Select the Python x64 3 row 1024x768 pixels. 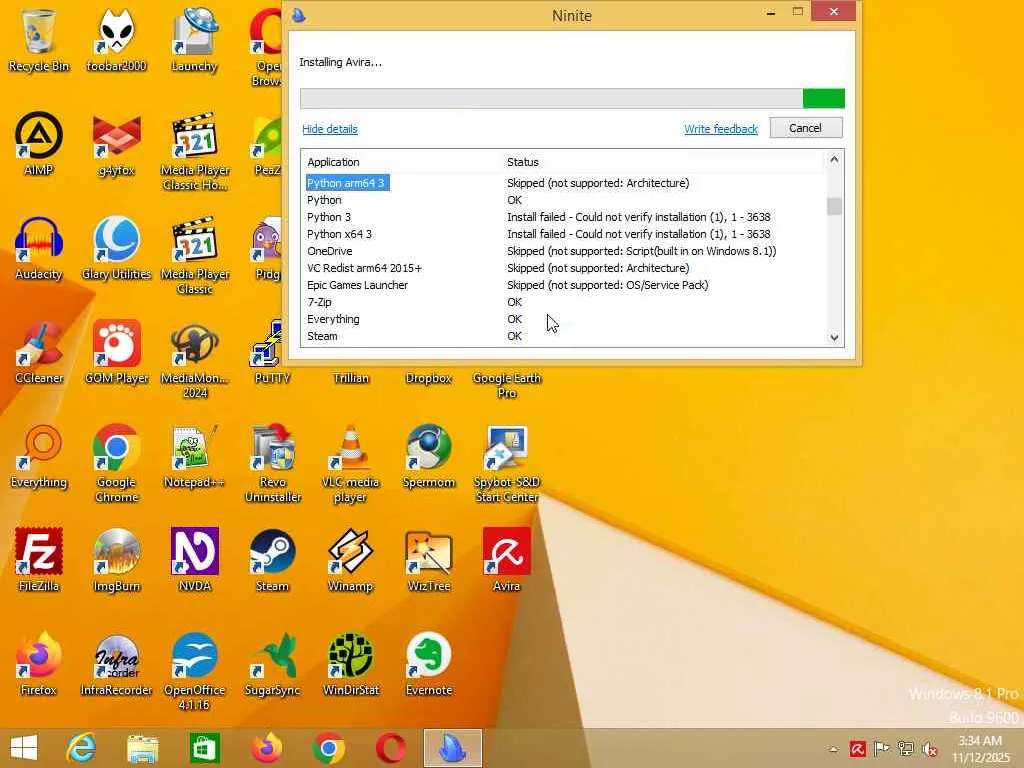563,234
